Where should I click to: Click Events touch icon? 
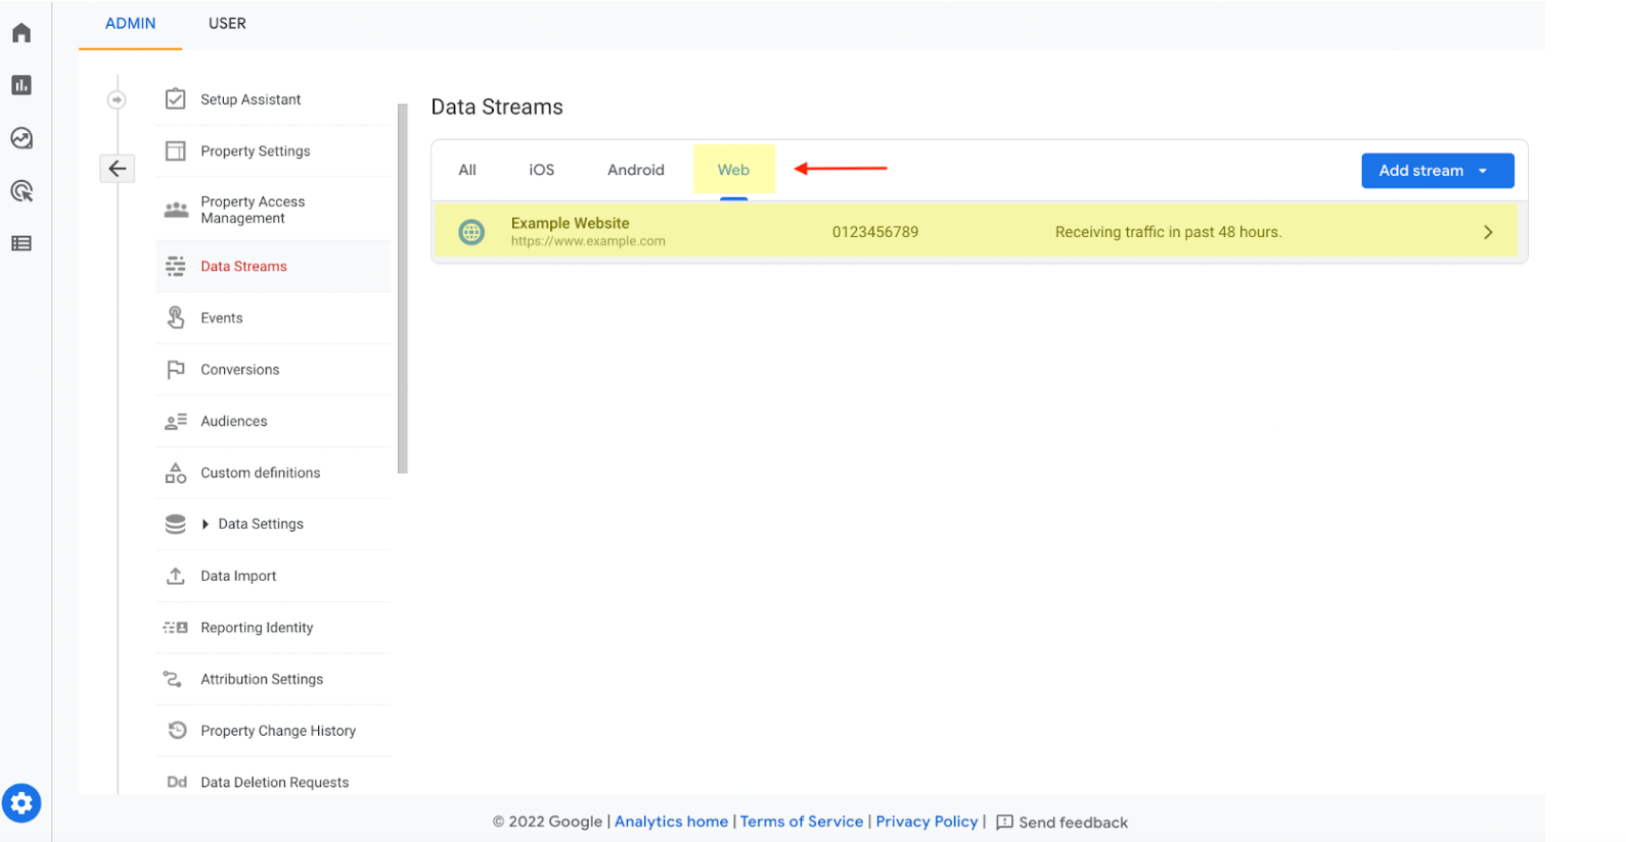click(x=175, y=317)
